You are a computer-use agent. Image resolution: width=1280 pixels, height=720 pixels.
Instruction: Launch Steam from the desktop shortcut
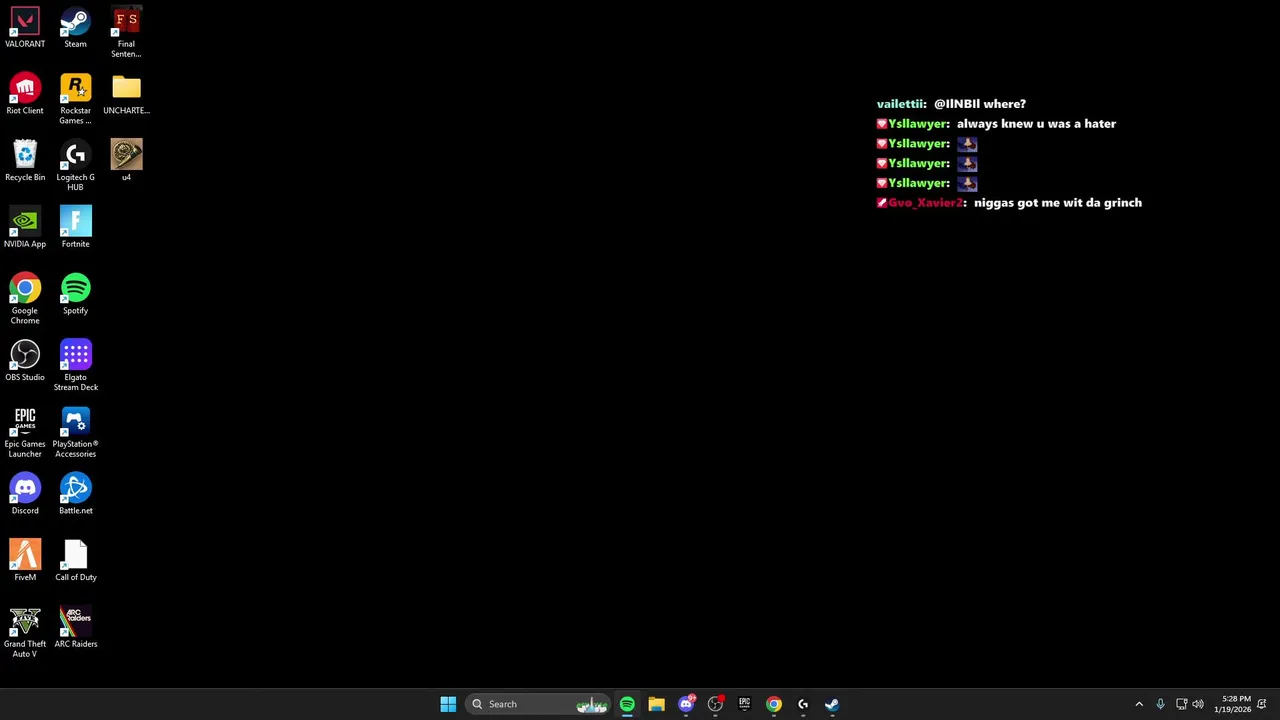[x=75, y=28]
